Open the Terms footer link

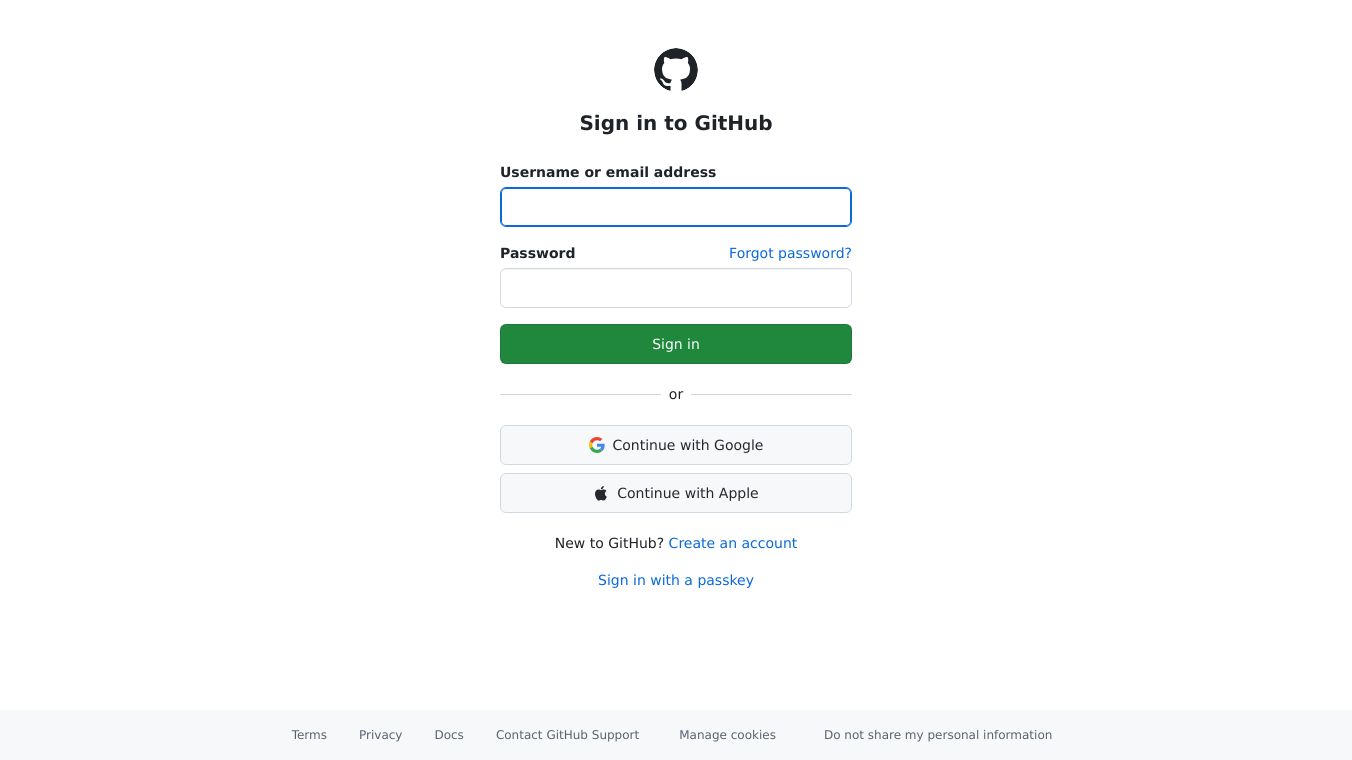tap(309, 735)
